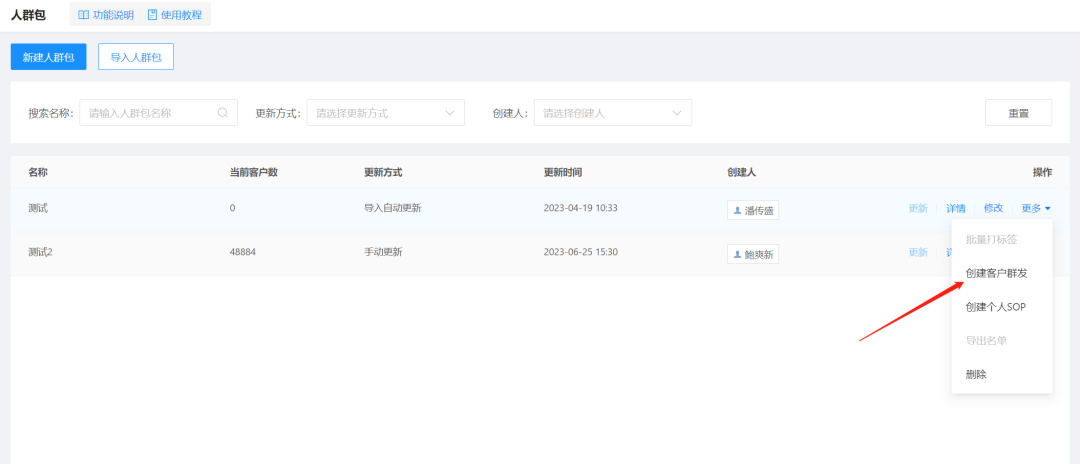Select 创建客户群发 from the menu
This screenshot has width=1080, height=464.
pos(1001,273)
